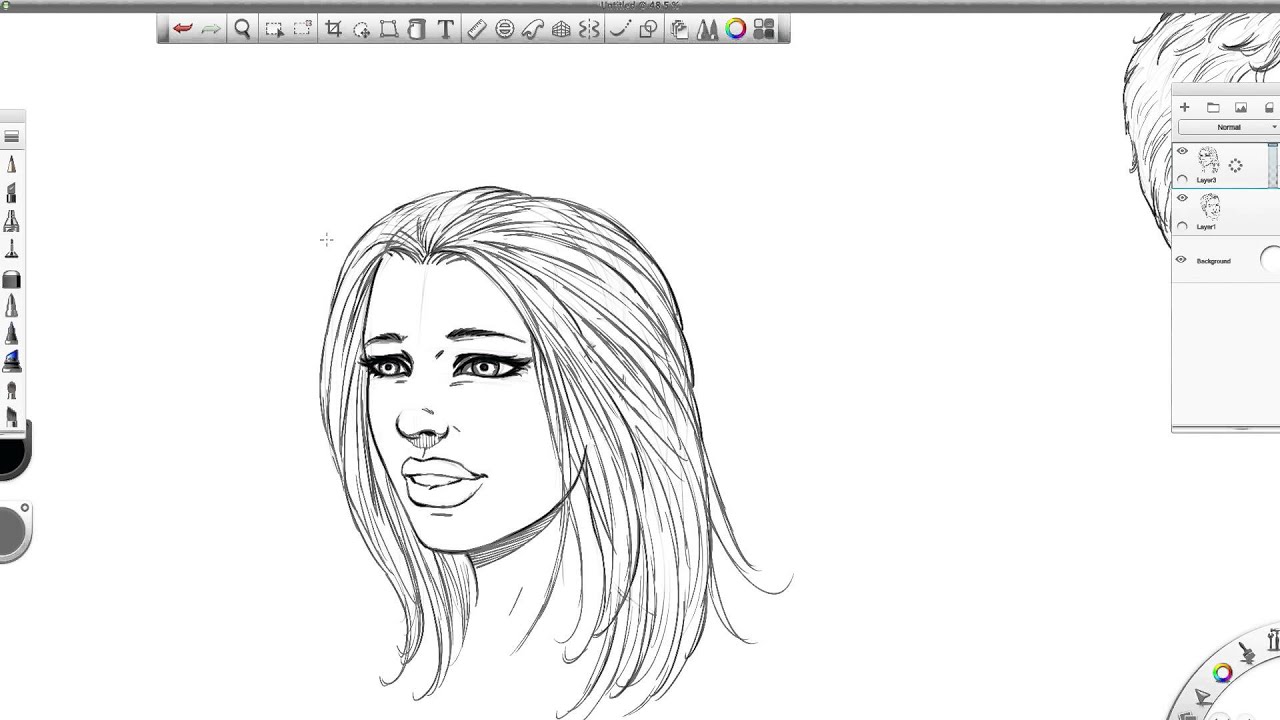
Task: Enable the Ruler tool
Action: point(477,29)
